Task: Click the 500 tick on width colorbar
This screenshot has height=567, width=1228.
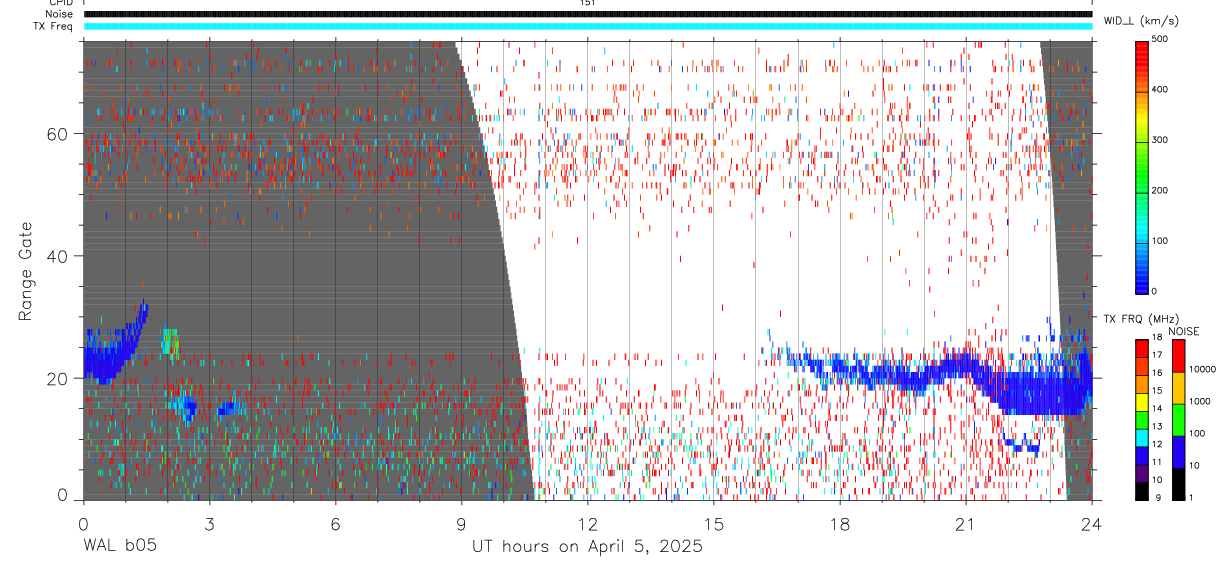Action: tap(1159, 39)
